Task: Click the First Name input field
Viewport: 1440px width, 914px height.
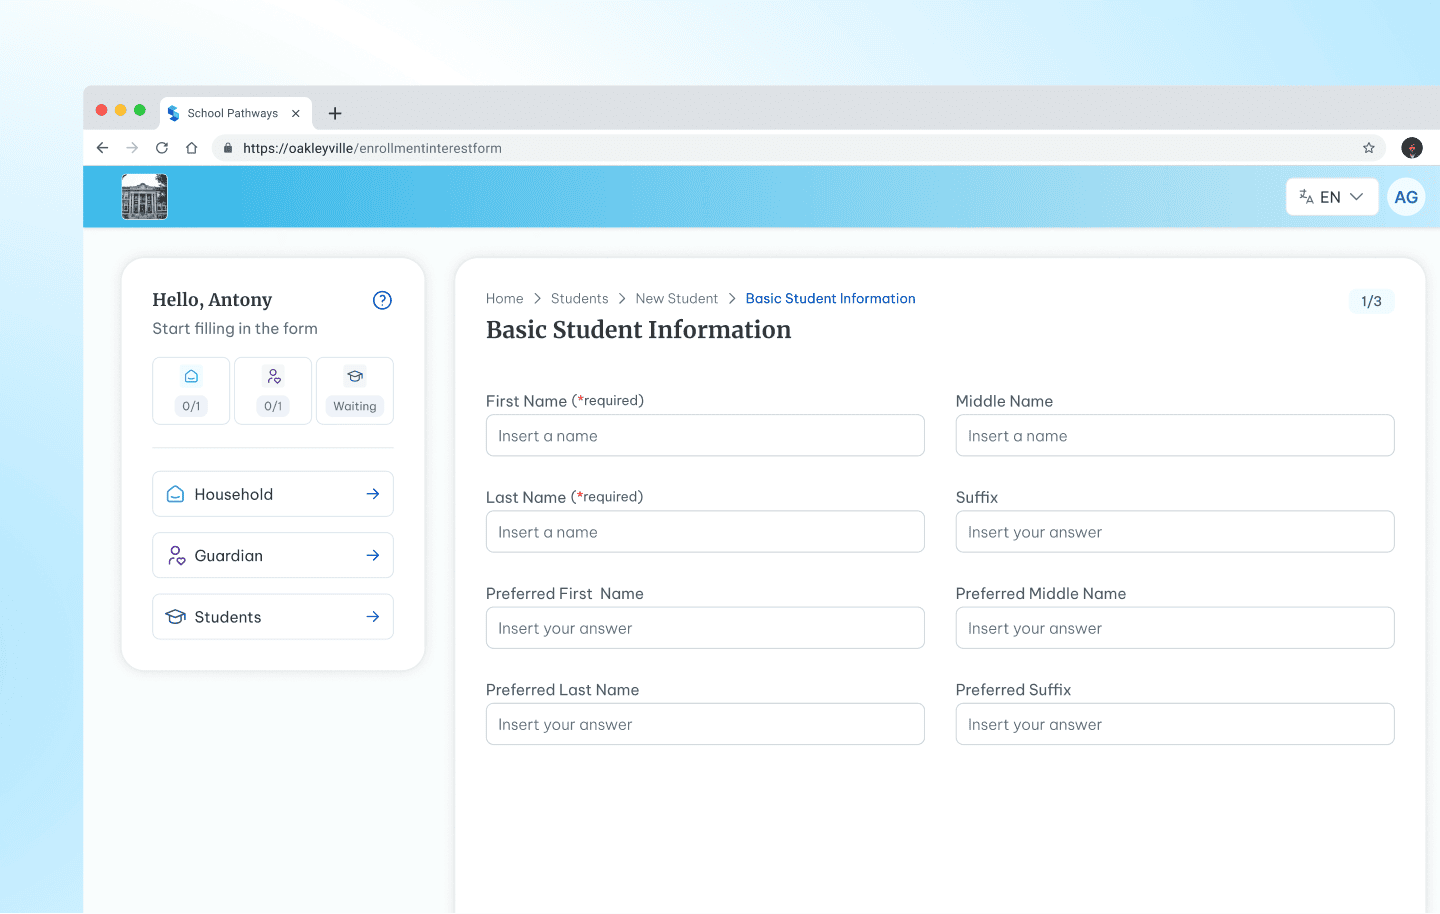Action: 705,435
